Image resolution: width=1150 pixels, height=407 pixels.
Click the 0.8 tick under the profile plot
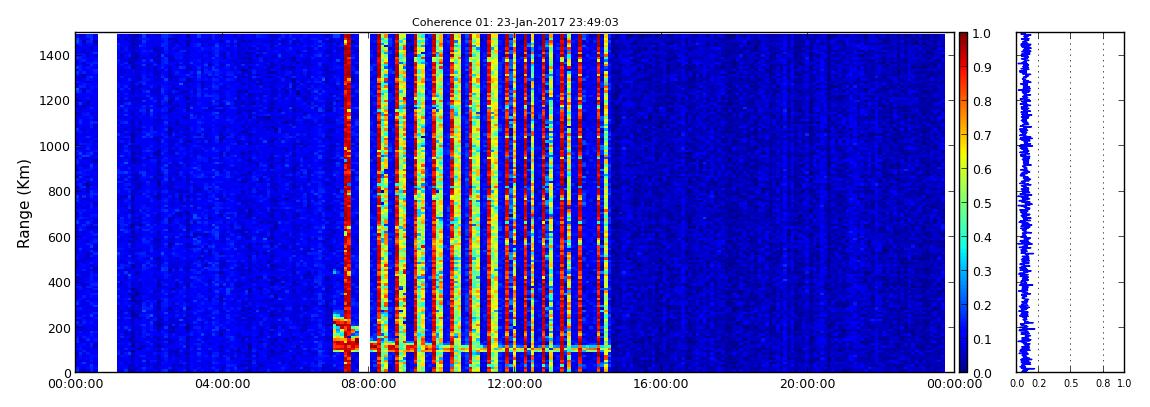coord(1103,383)
